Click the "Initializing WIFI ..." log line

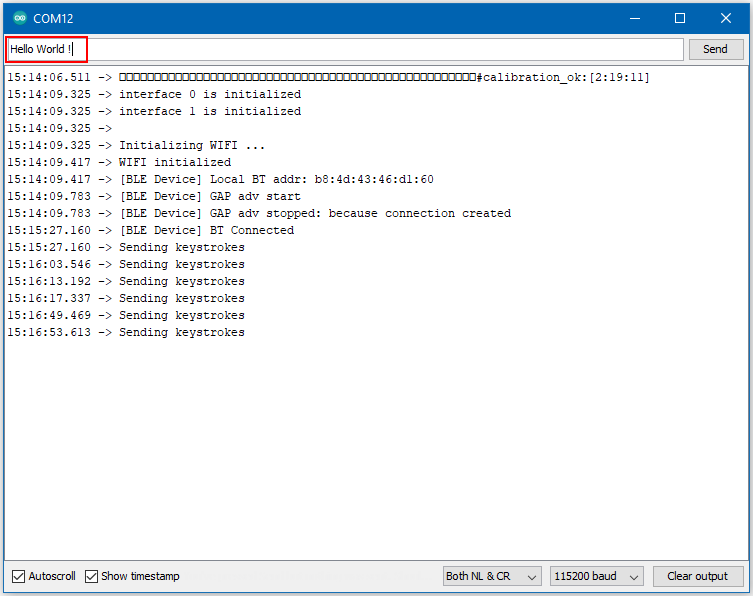point(192,145)
